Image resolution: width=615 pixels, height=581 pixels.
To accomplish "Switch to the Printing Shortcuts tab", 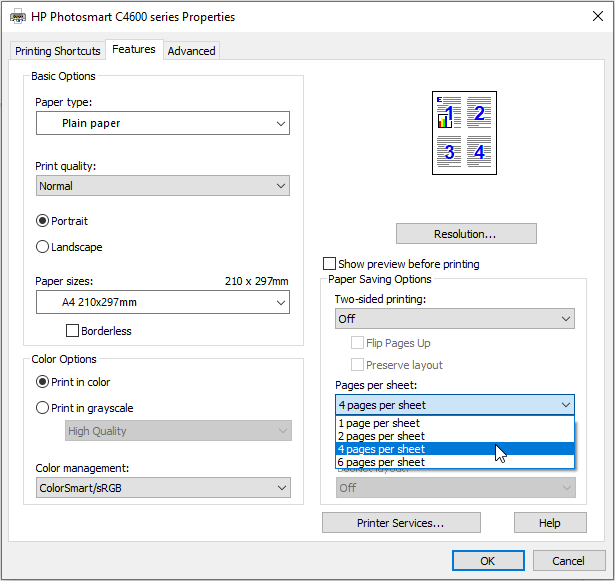I will click(x=58, y=51).
